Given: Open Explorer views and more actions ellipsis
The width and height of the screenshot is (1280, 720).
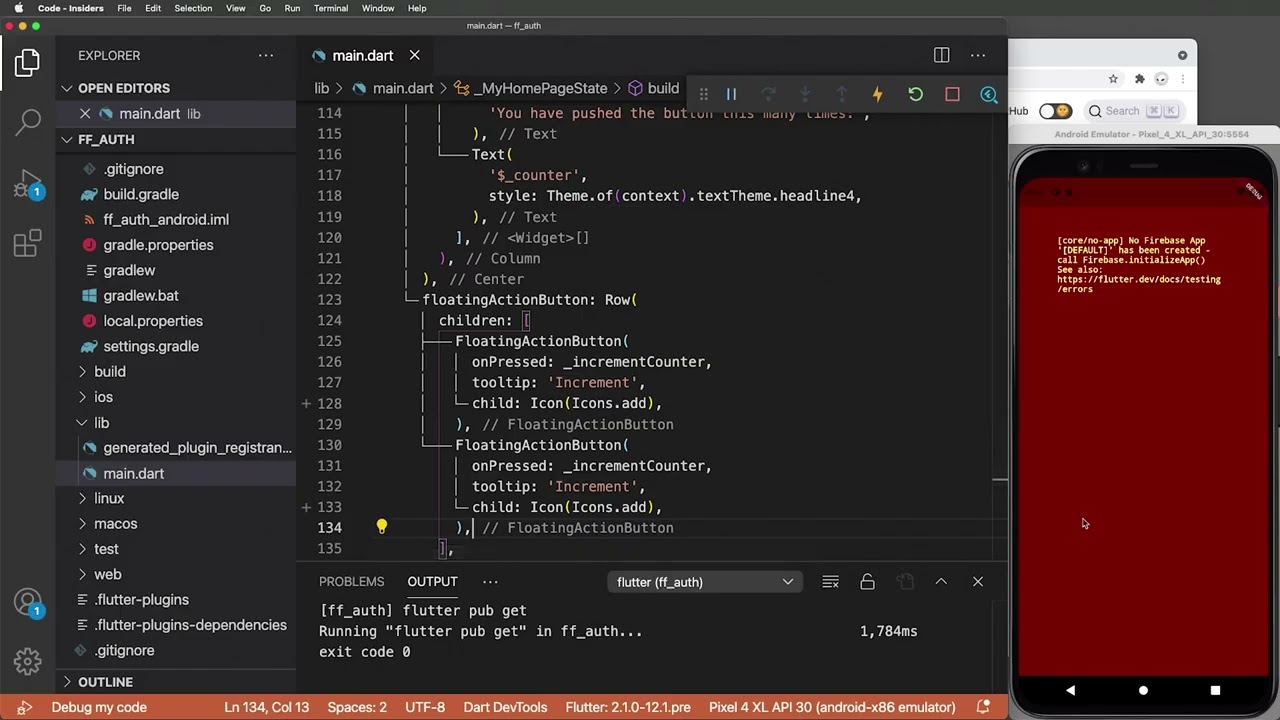Looking at the screenshot, I should [x=265, y=55].
